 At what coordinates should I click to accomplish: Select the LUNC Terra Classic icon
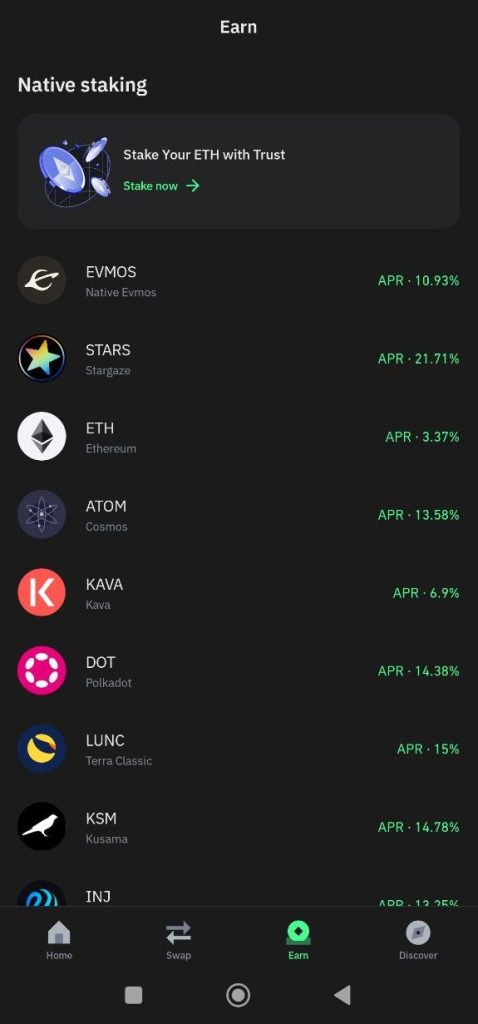(x=42, y=748)
